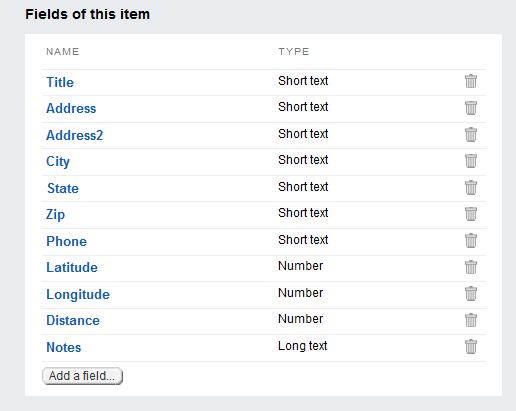Screen dimensions: 516x411
Task: Click the trash icon for Notes field
Action: tap(471, 346)
